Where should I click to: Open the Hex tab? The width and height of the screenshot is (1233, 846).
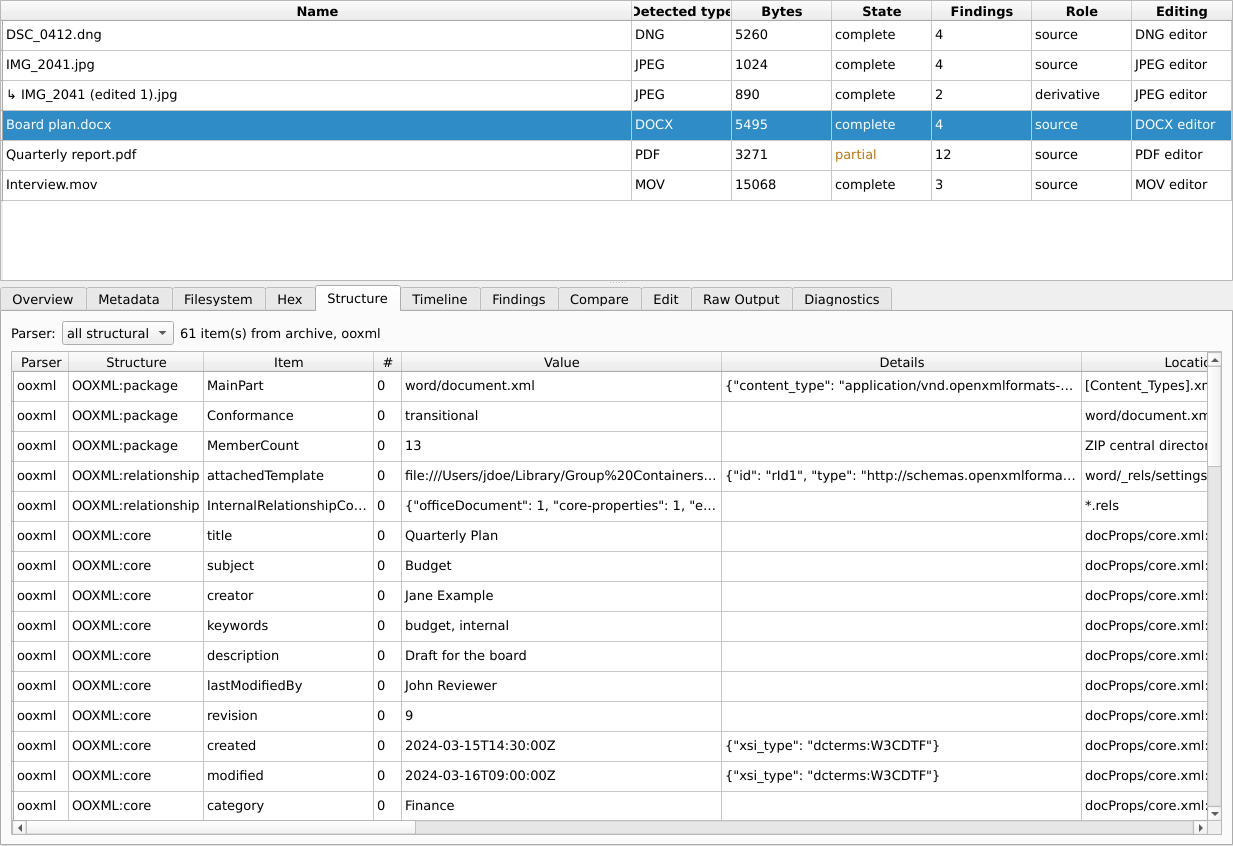[x=290, y=299]
